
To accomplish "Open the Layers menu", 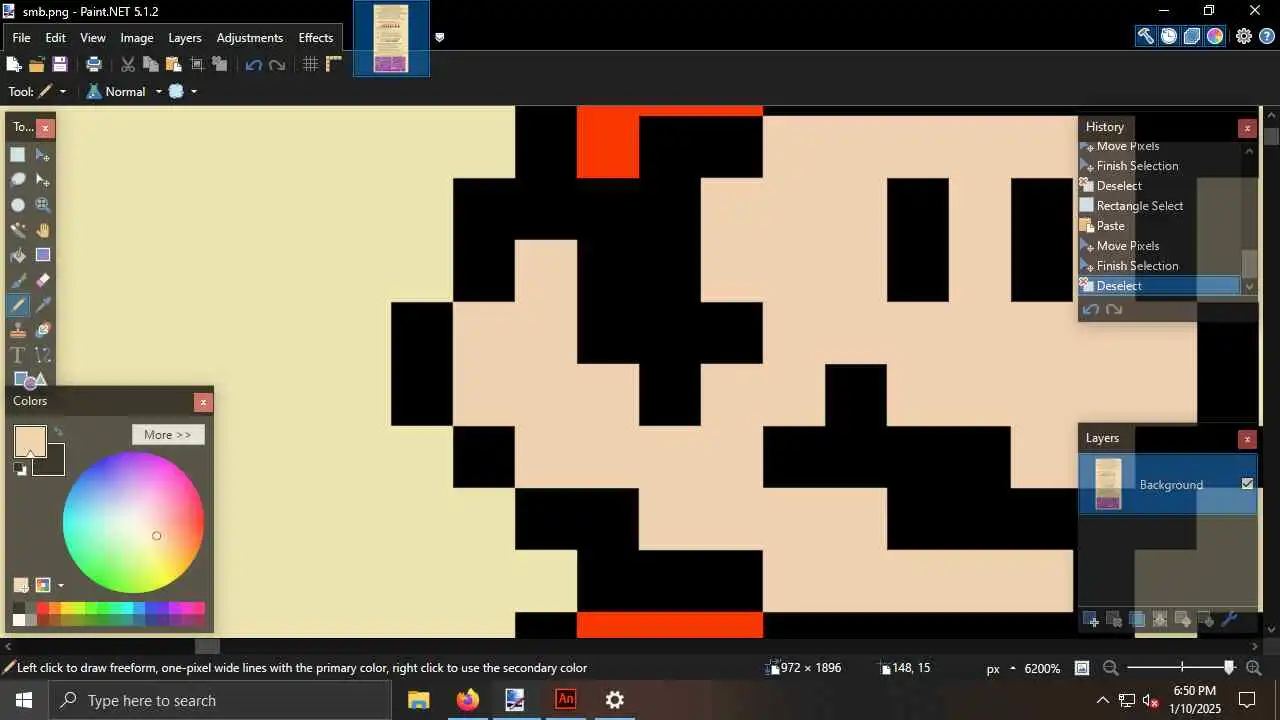I will 185,37.
